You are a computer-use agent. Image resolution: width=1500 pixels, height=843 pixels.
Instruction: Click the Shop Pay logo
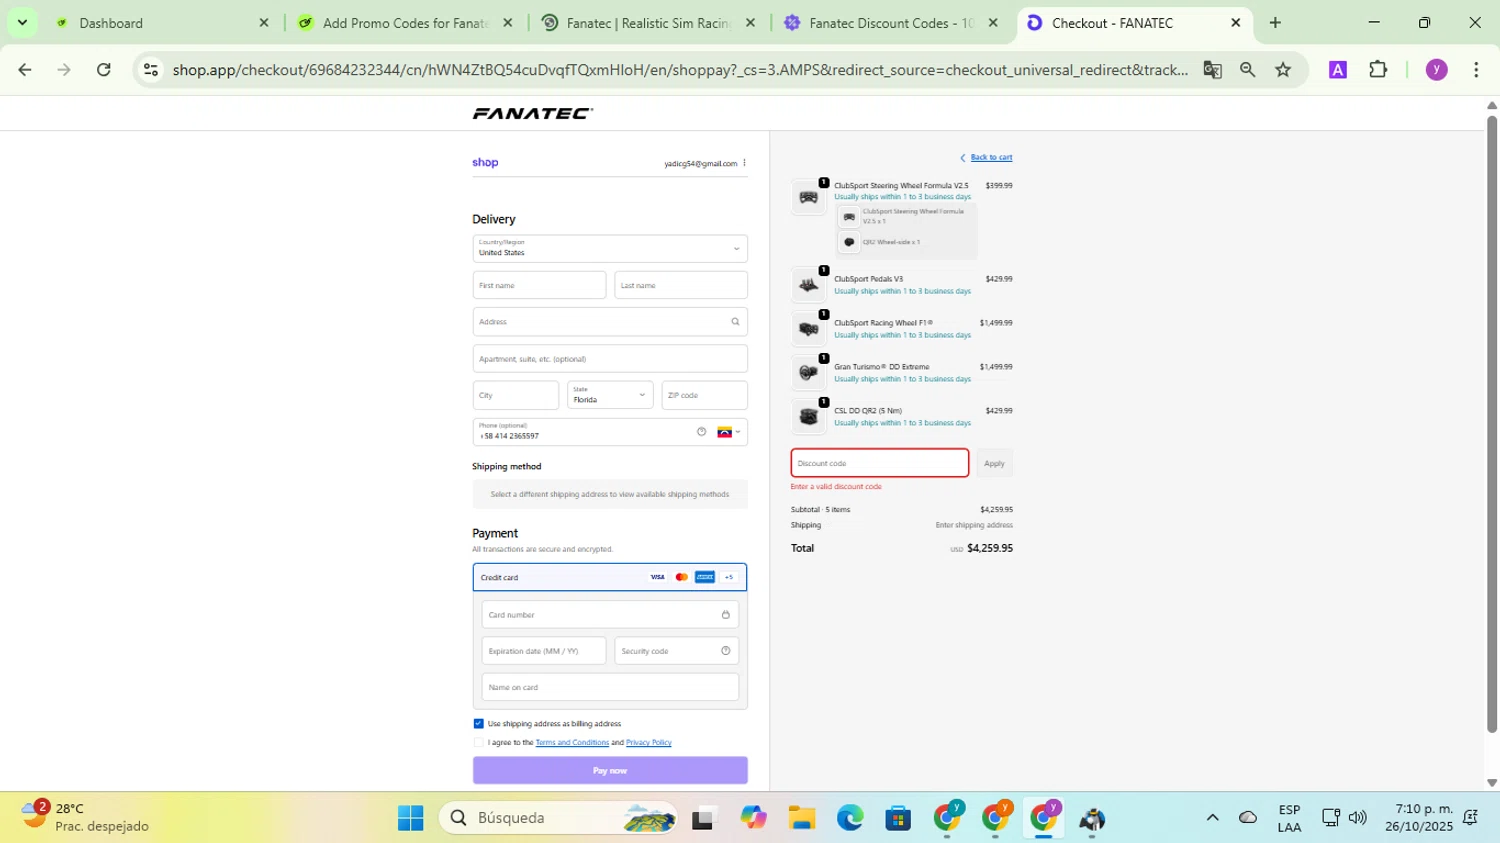click(485, 162)
